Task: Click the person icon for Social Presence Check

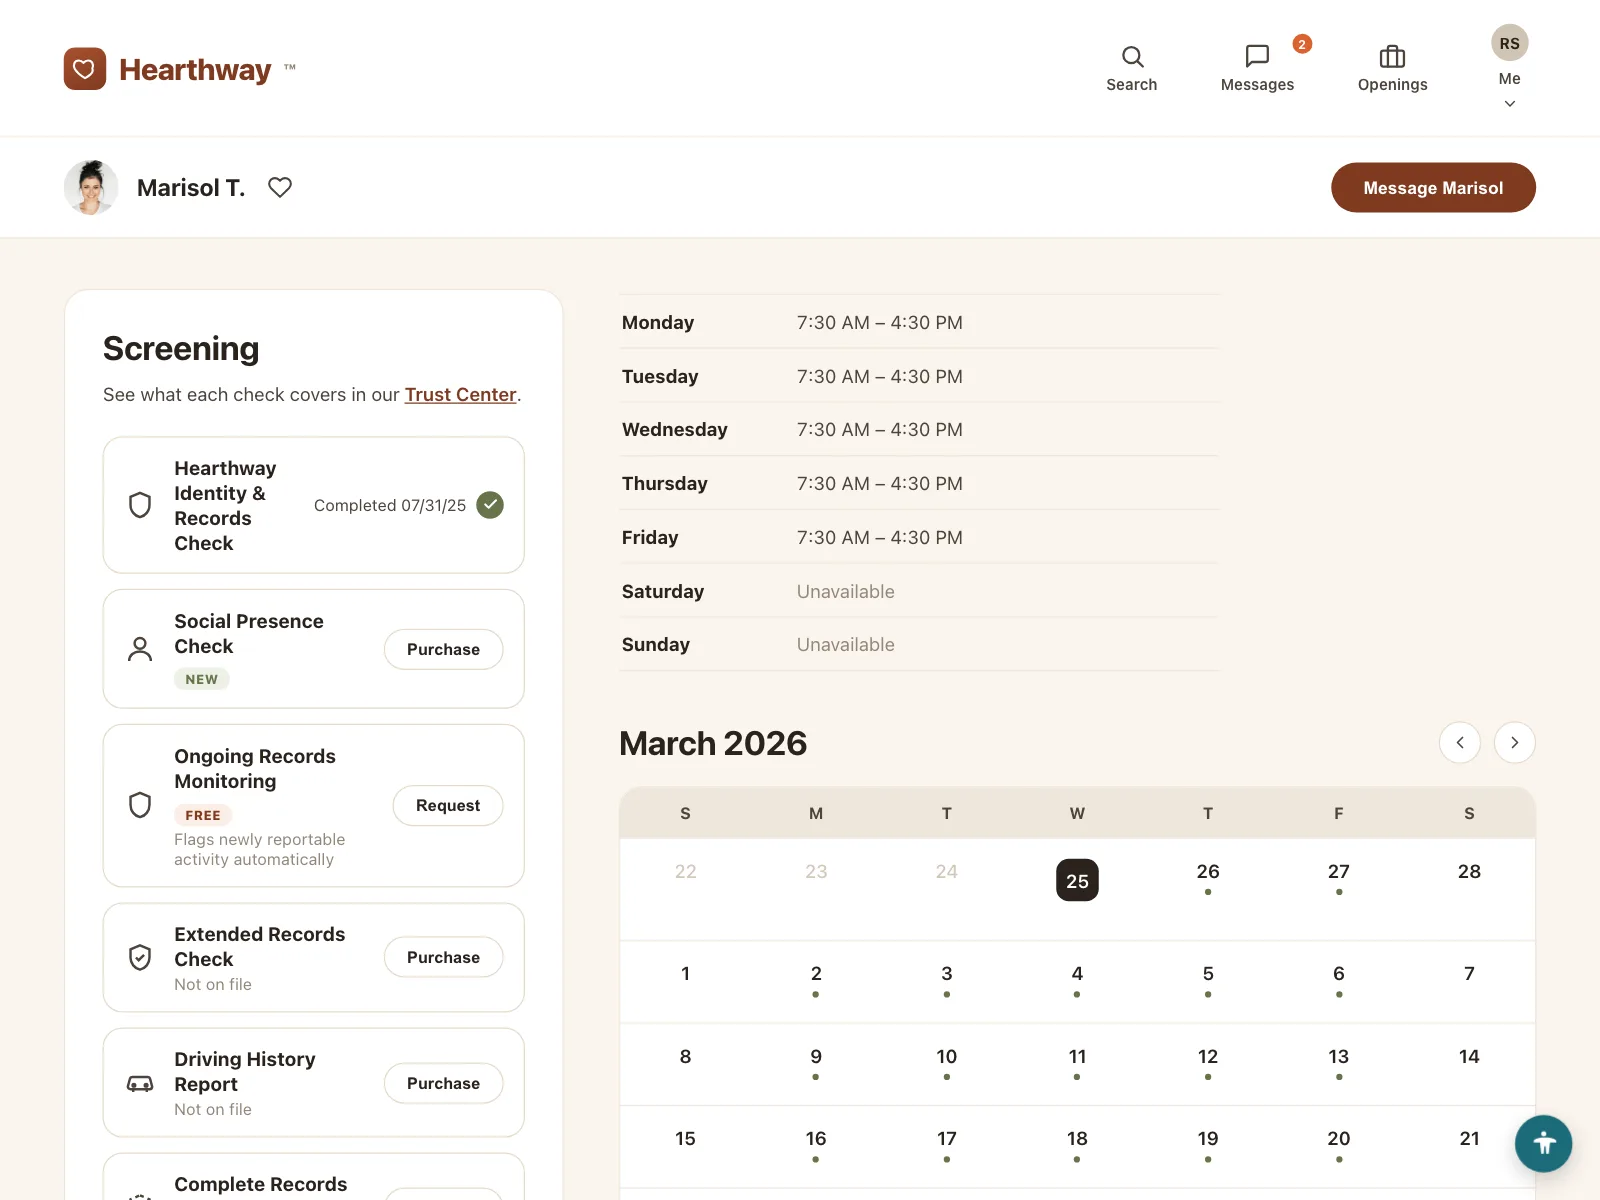Action: (140, 649)
